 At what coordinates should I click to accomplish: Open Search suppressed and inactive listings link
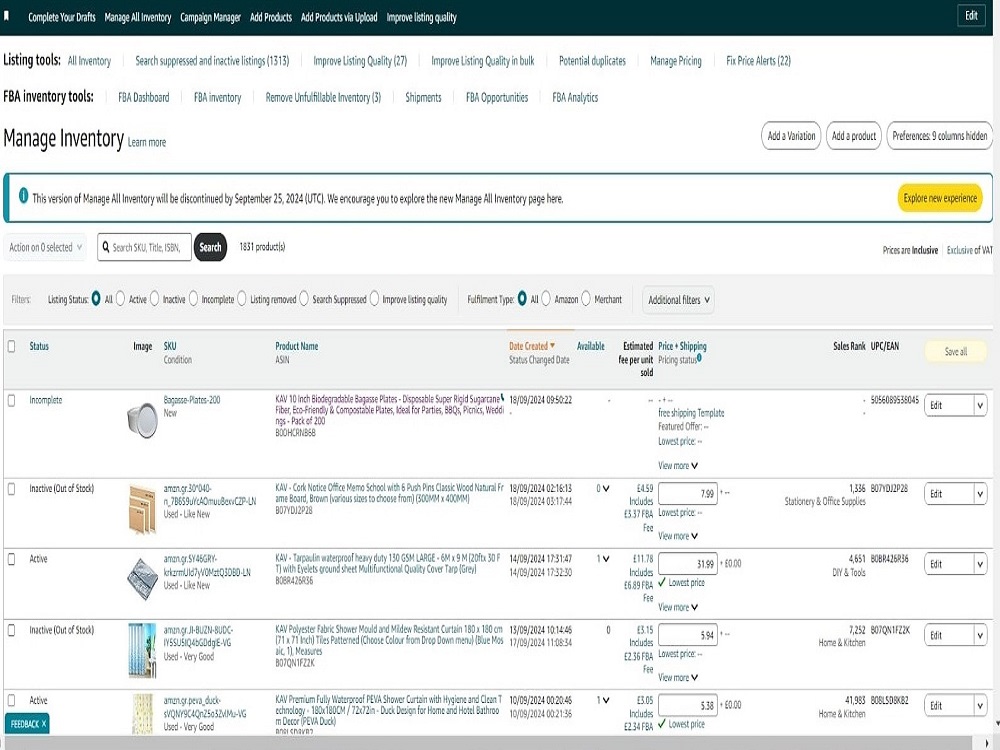pyautogui.click(x=212, y=61)
